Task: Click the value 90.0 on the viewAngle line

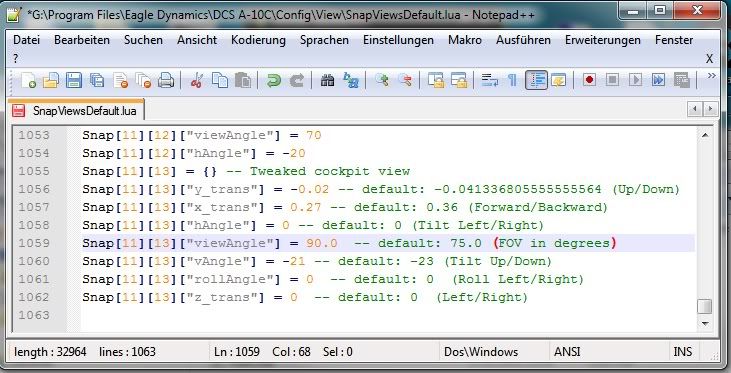Action: click(322, 243)
